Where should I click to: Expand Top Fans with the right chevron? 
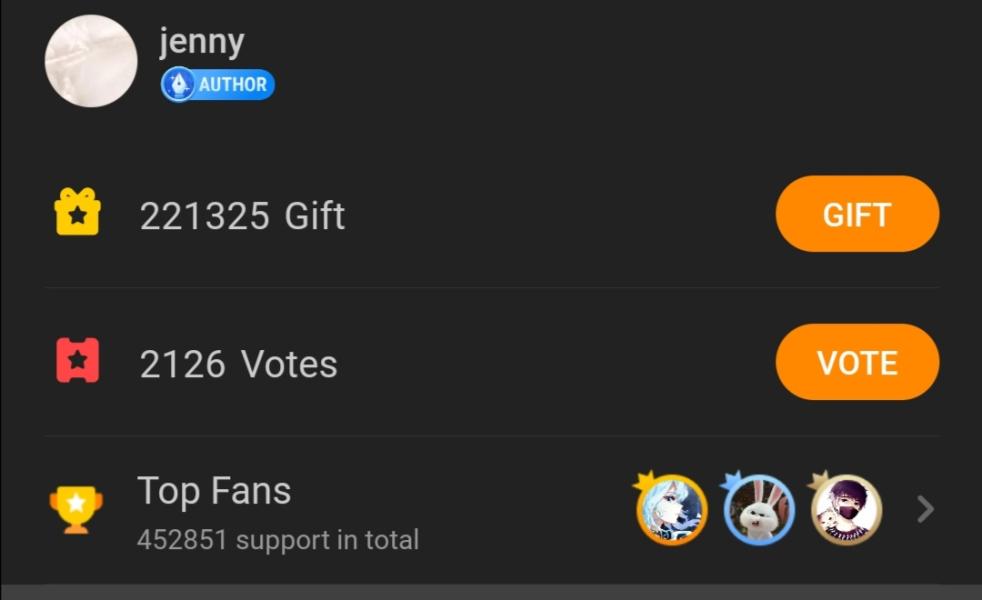click(925, 510)
